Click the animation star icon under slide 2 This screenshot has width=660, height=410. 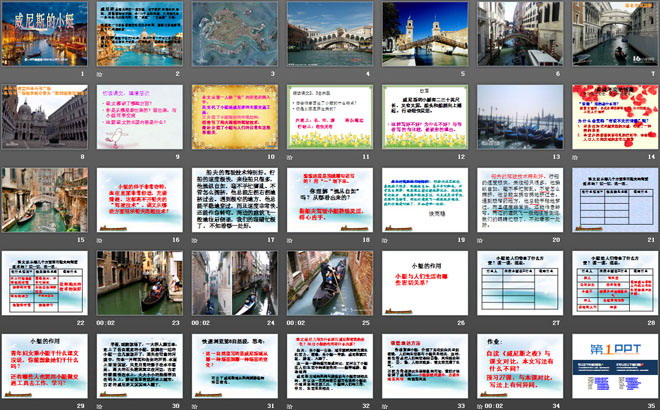tap(100, 74)
